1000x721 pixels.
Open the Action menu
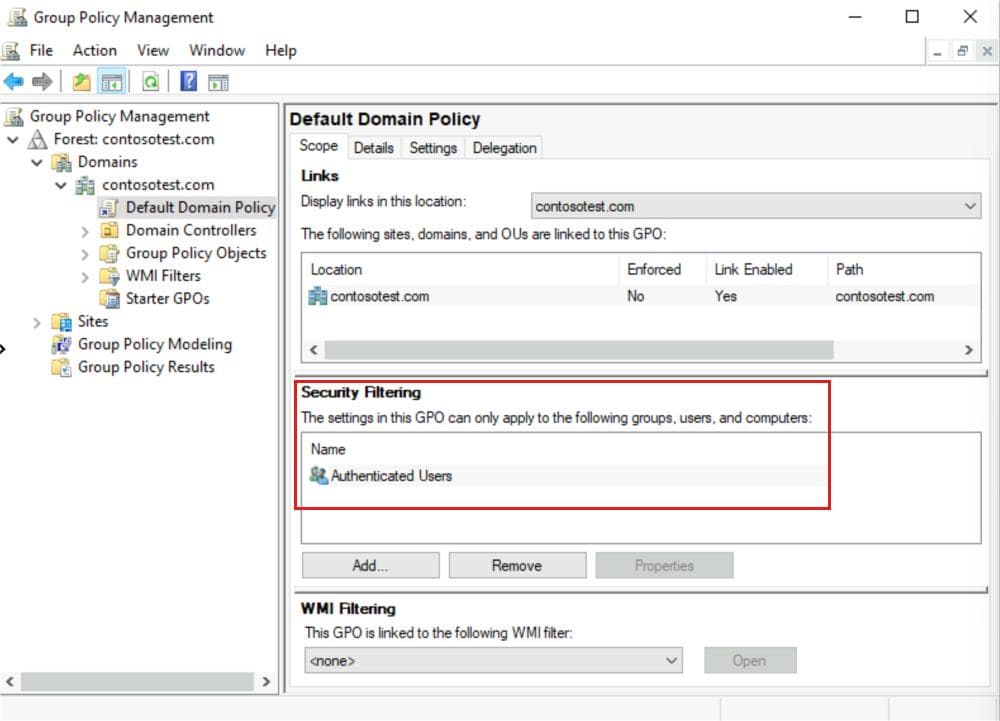95,50
